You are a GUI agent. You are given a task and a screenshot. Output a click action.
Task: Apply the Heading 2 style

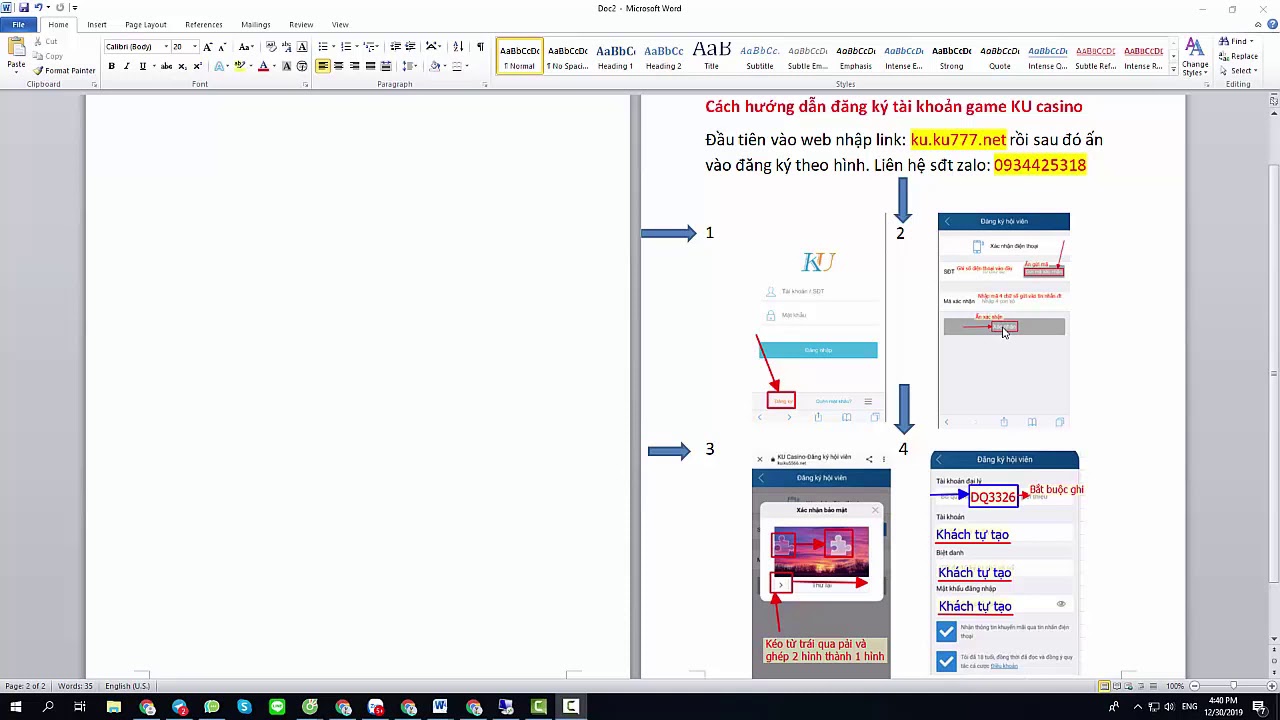pyautogui.click(x=664, y=56)
